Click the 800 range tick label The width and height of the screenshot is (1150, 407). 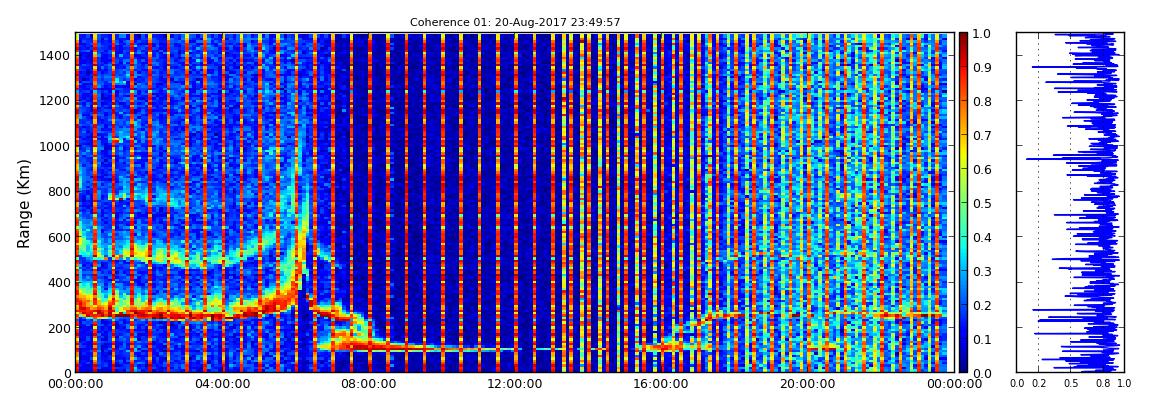(x=56, y=191)
